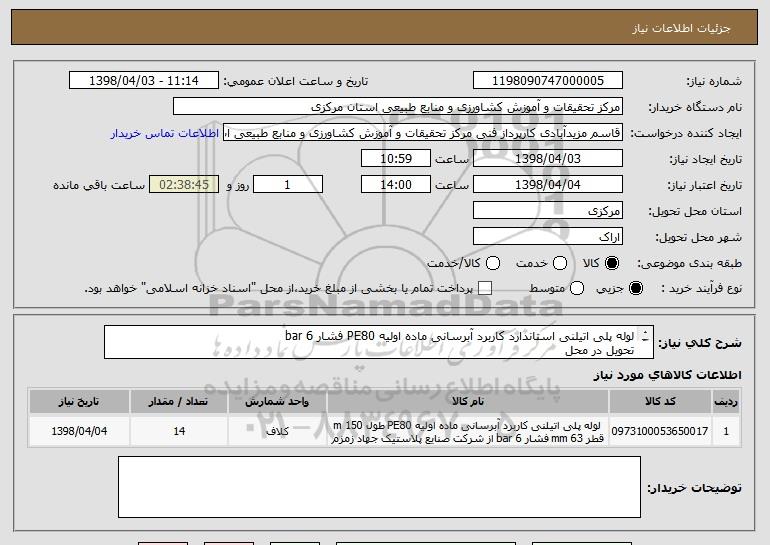Screen dimensions: 770x545
Task: Toggle the اسناد خزانه اسلامی payment checkbox
Action: [485, 289]
